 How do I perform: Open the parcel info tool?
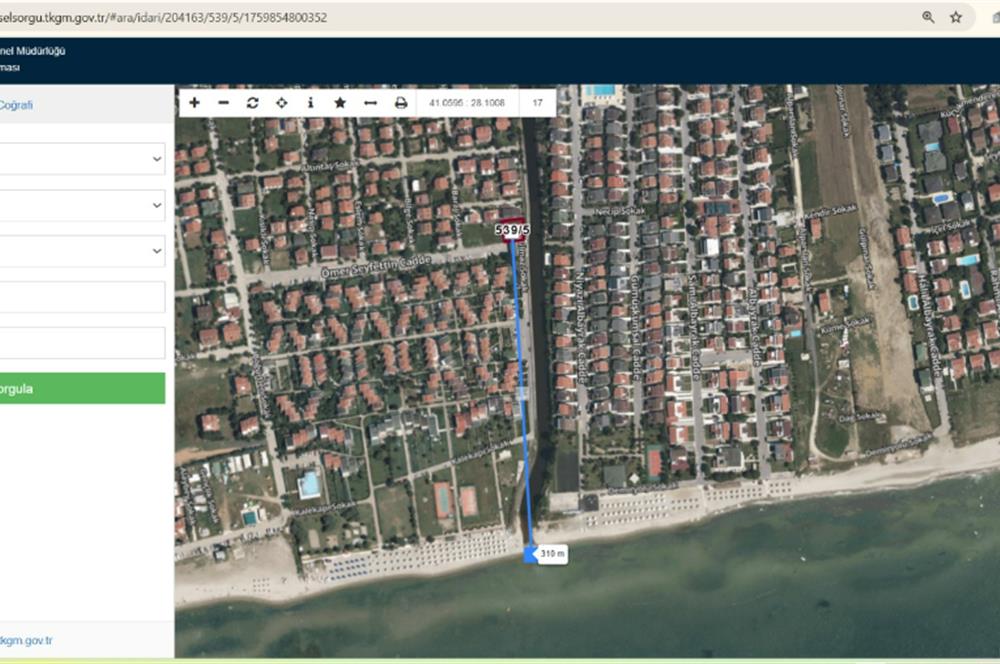pyautogui.click(x=312, y=102)
